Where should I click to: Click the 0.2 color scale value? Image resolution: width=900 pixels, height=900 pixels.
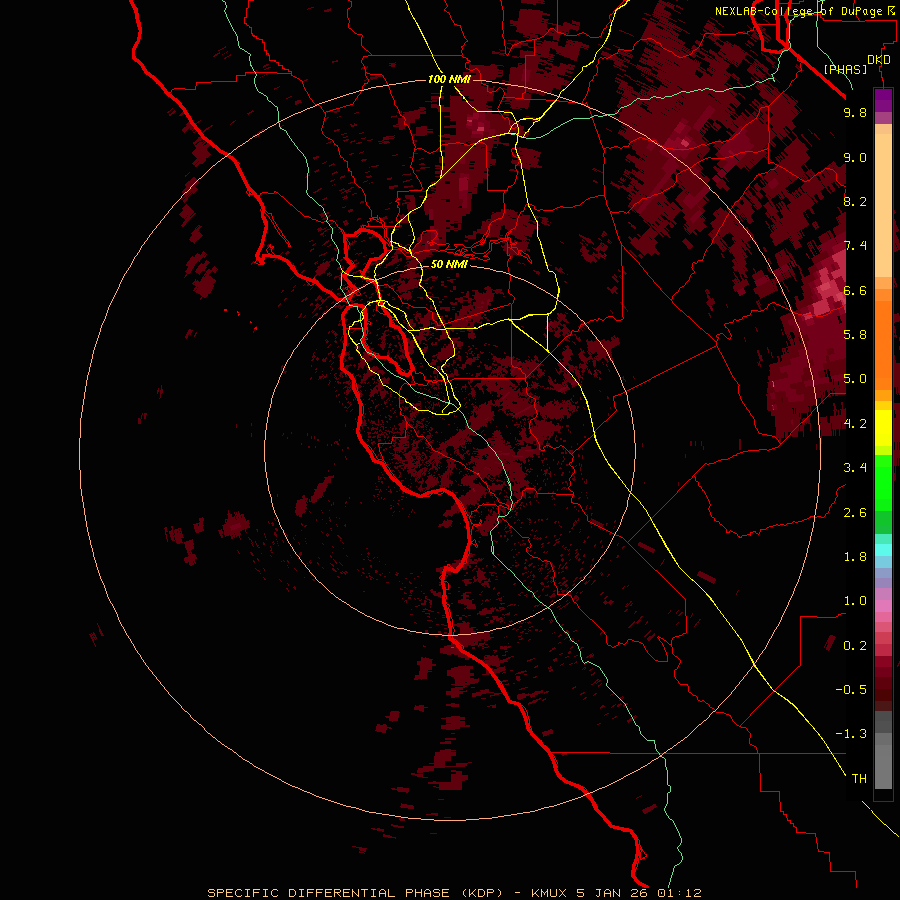point(855,646)
